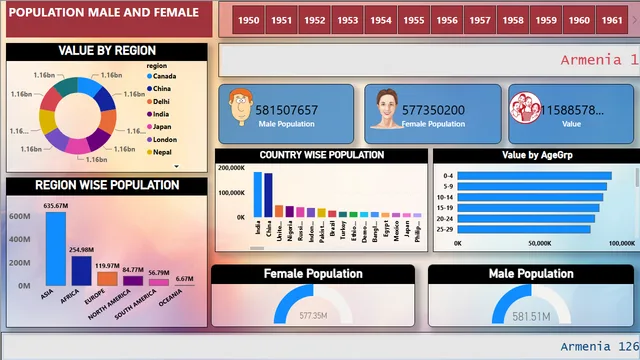Select the 0-4 age group bar
Viewport: 640px width, 360px height.
tap(534, 176)
